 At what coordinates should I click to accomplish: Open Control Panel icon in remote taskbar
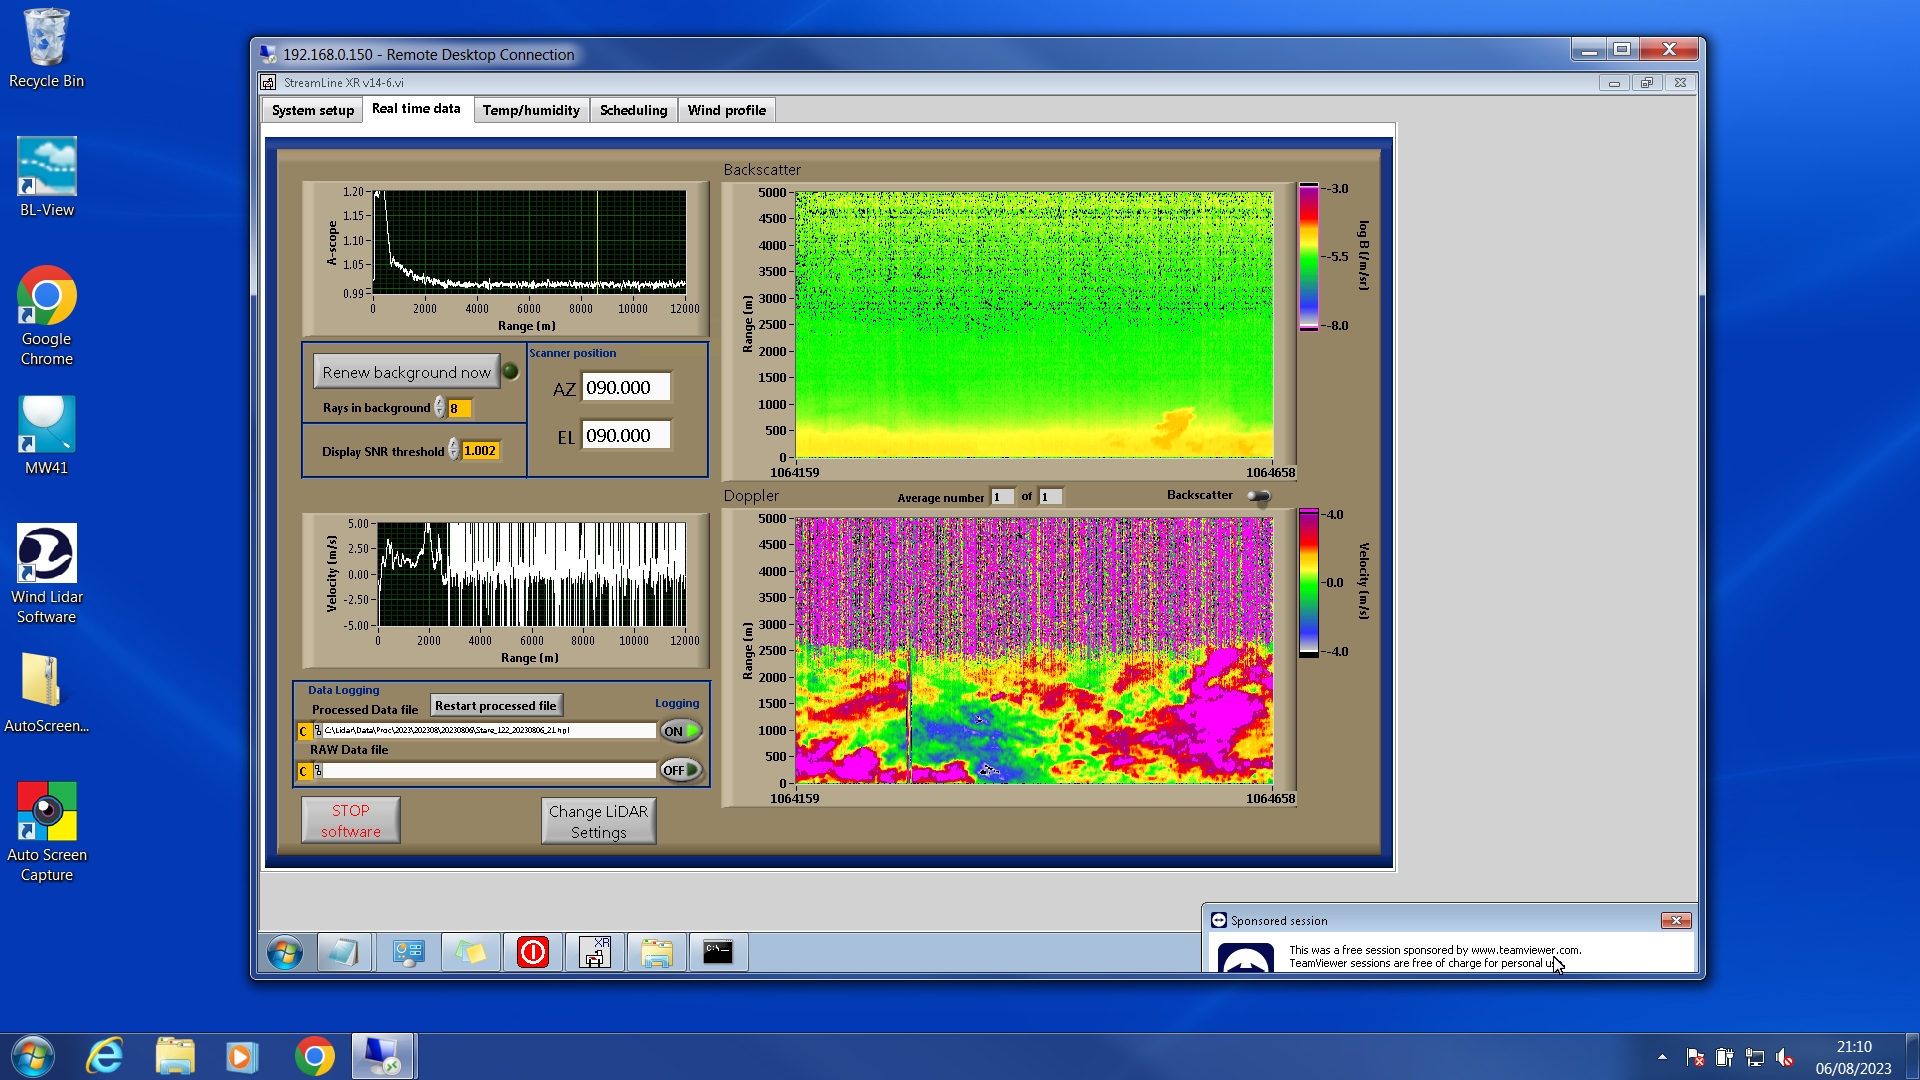click(x=408, y=952)
